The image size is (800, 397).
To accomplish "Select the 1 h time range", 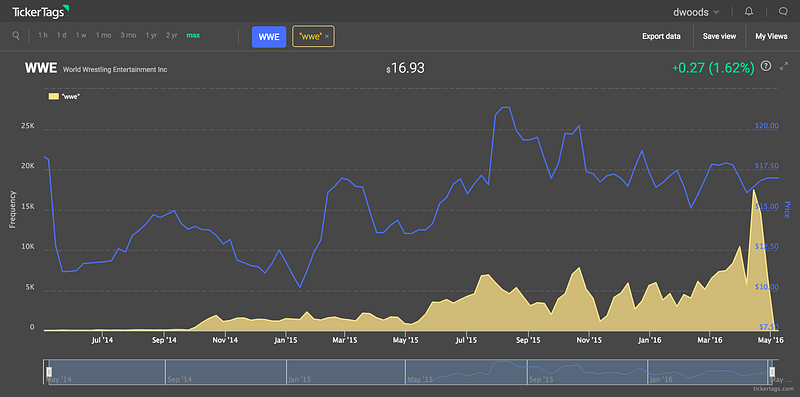I will (43, 36).
